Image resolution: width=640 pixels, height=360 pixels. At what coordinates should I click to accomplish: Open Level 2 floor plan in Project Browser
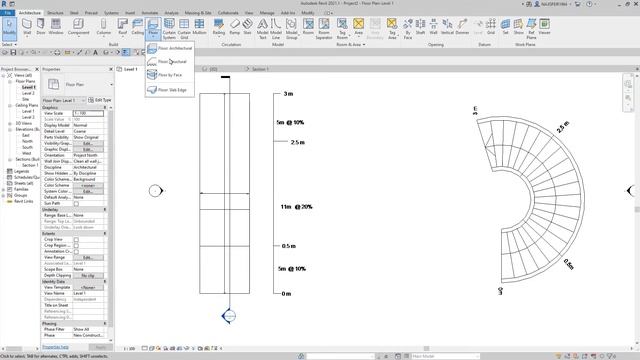pyautogui.click(x=28, y=93)
